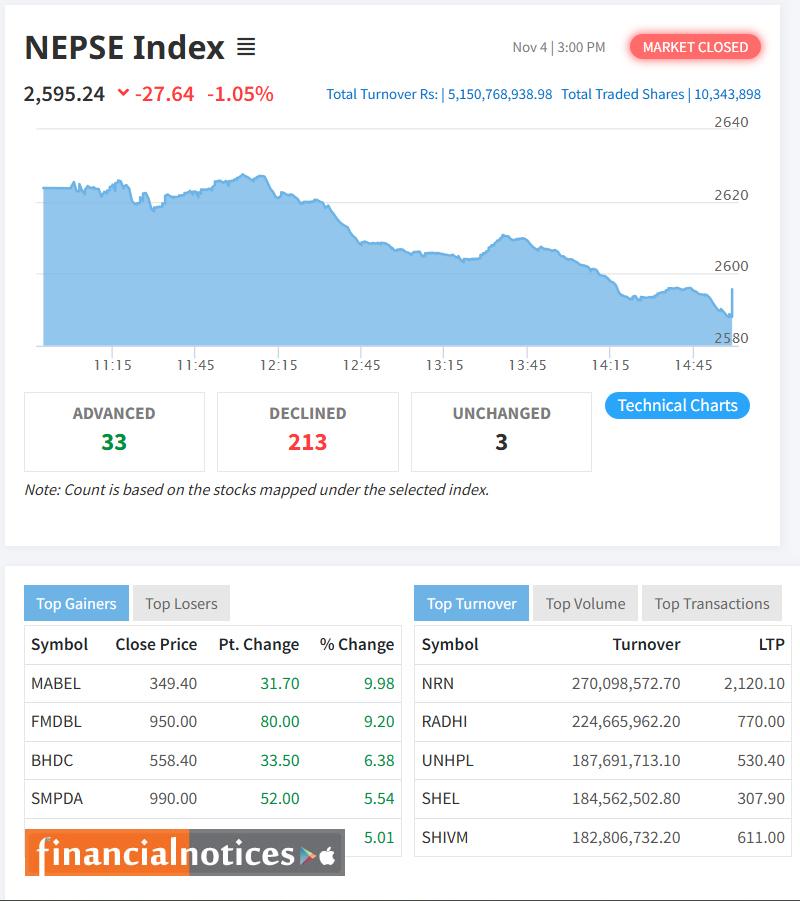Open the hamburger menu beside NEPSE Index
This screenshot has width=800, height=901.
point(248,46)
